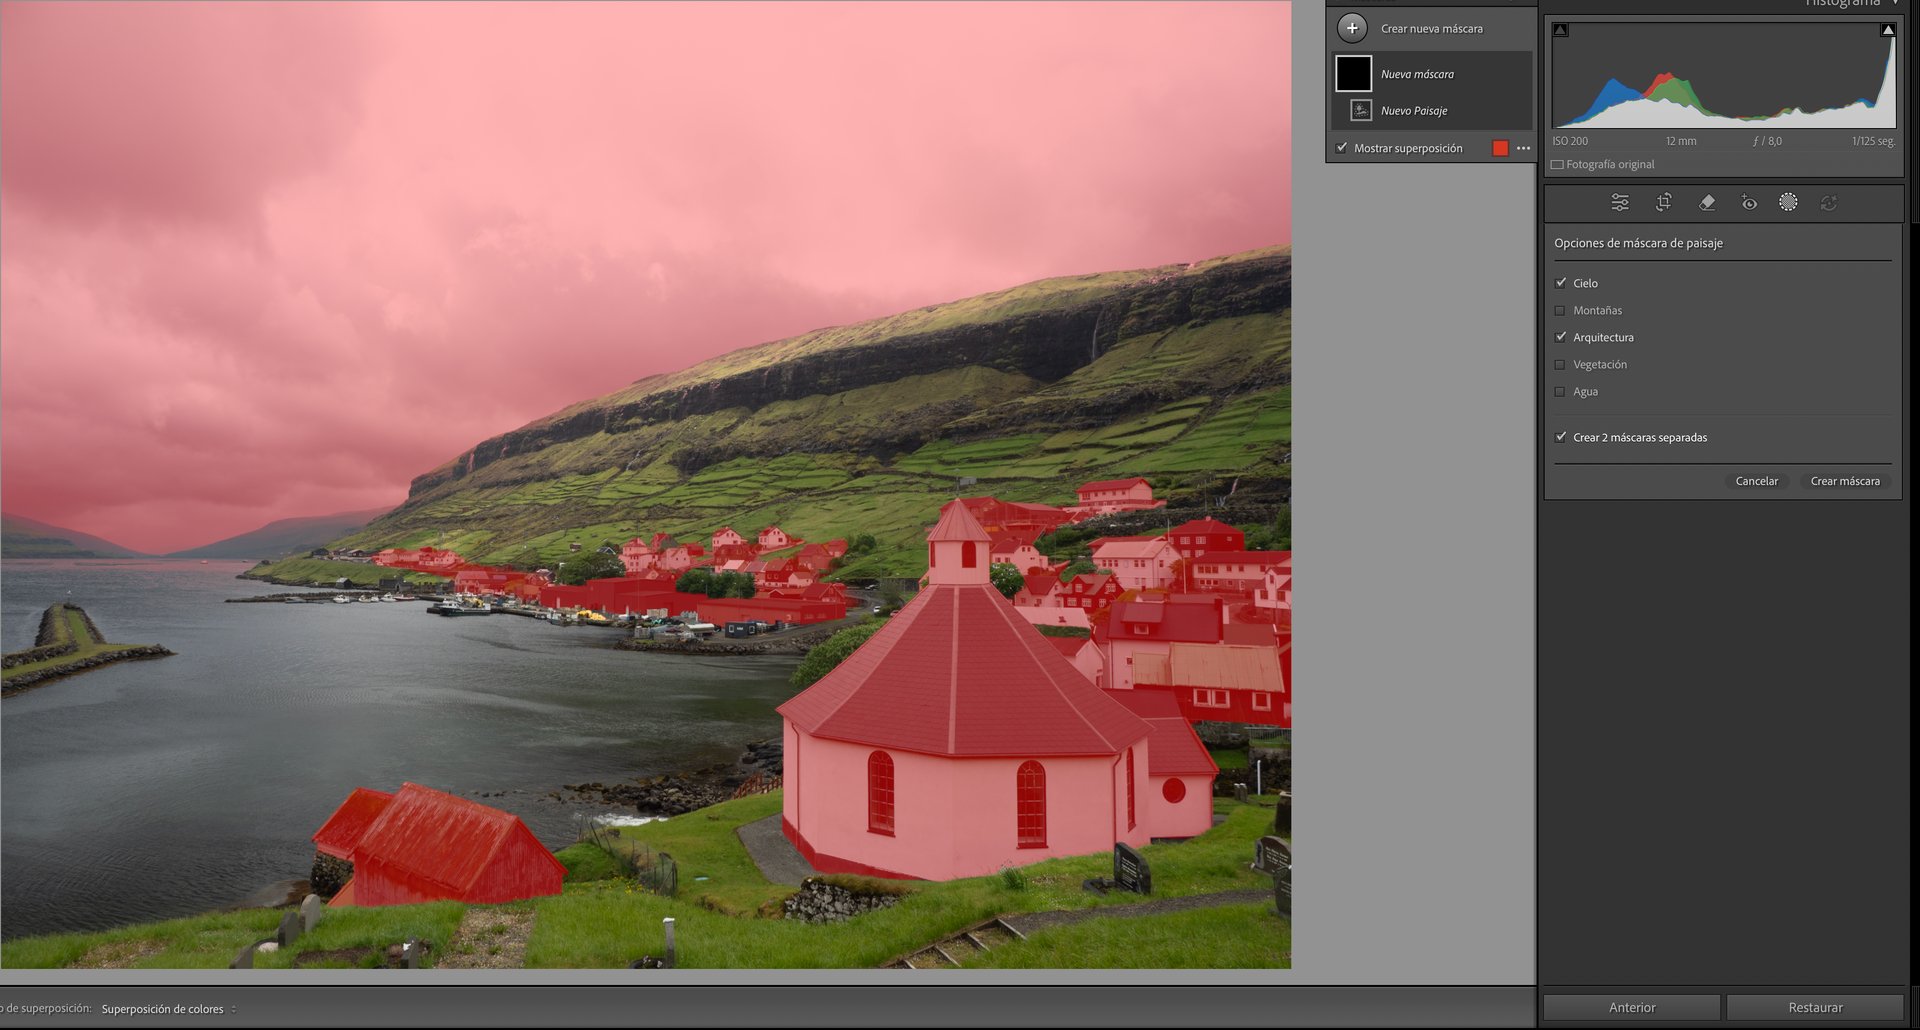The width and height of the screenshot is (1920, 1030).
Task: Open the Masking tool (dashed circle icon)
Action: (1788, 202)
